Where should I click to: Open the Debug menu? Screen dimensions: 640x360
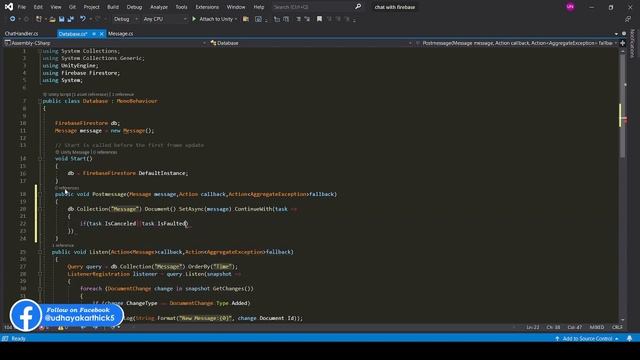tap(134, 7)
